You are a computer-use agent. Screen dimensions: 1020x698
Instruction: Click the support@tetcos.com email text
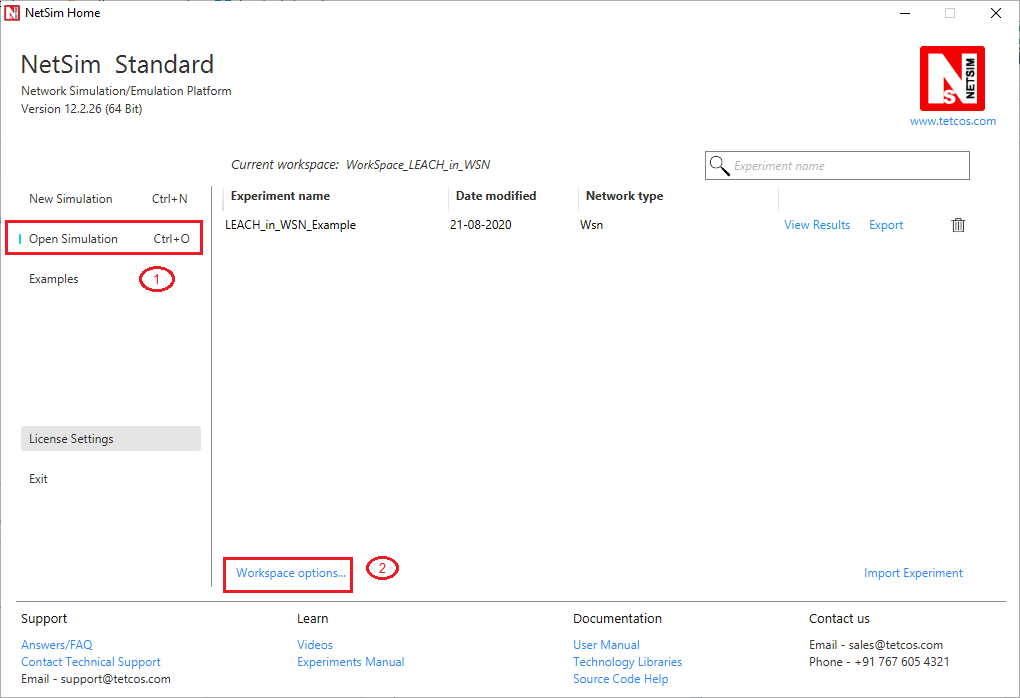click(116, 678)
